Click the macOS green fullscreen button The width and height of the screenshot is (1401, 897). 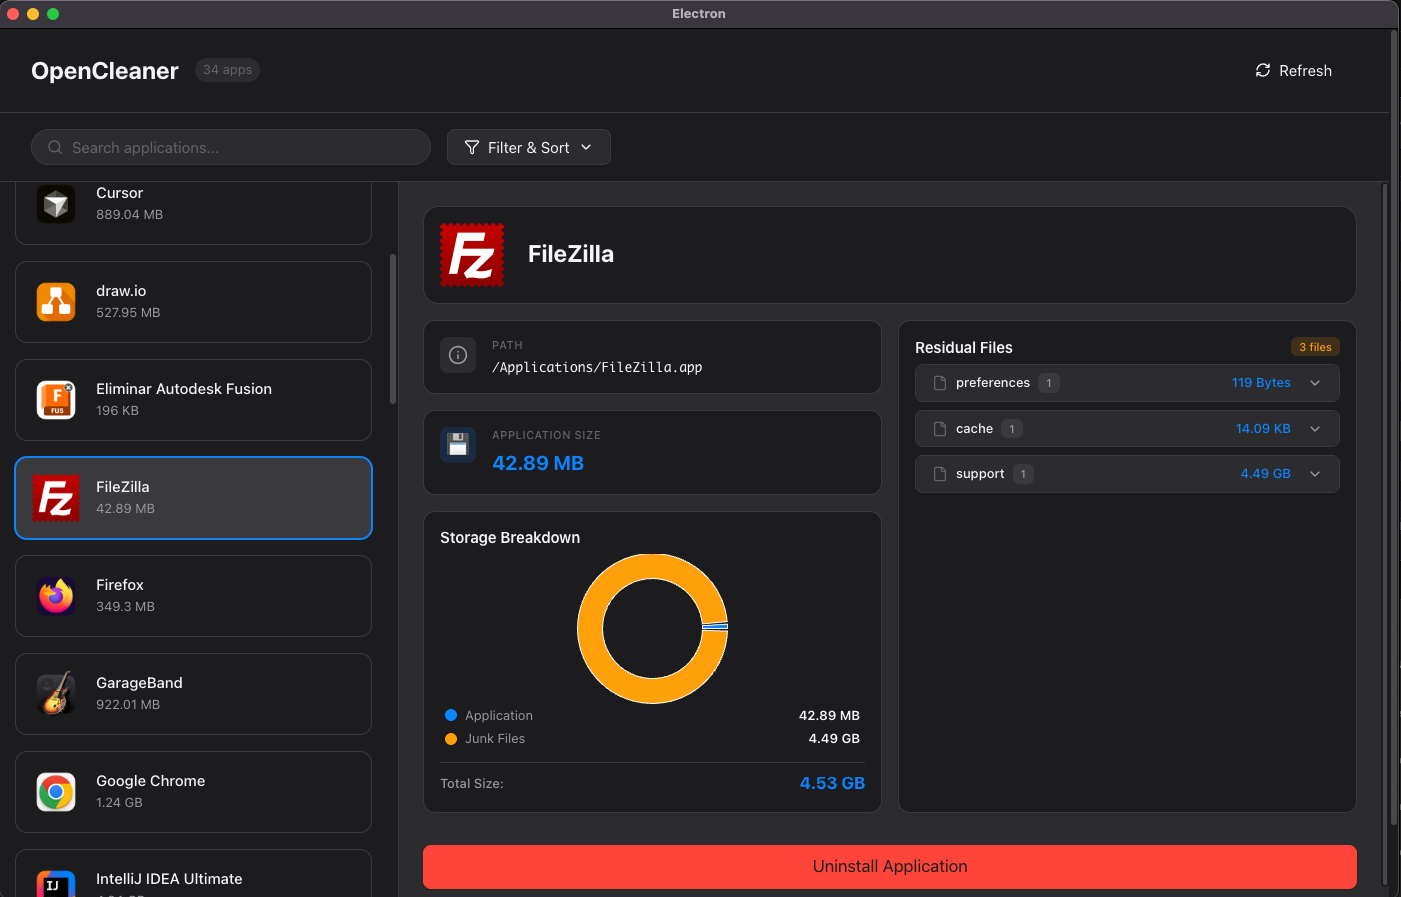pos(53,14)
